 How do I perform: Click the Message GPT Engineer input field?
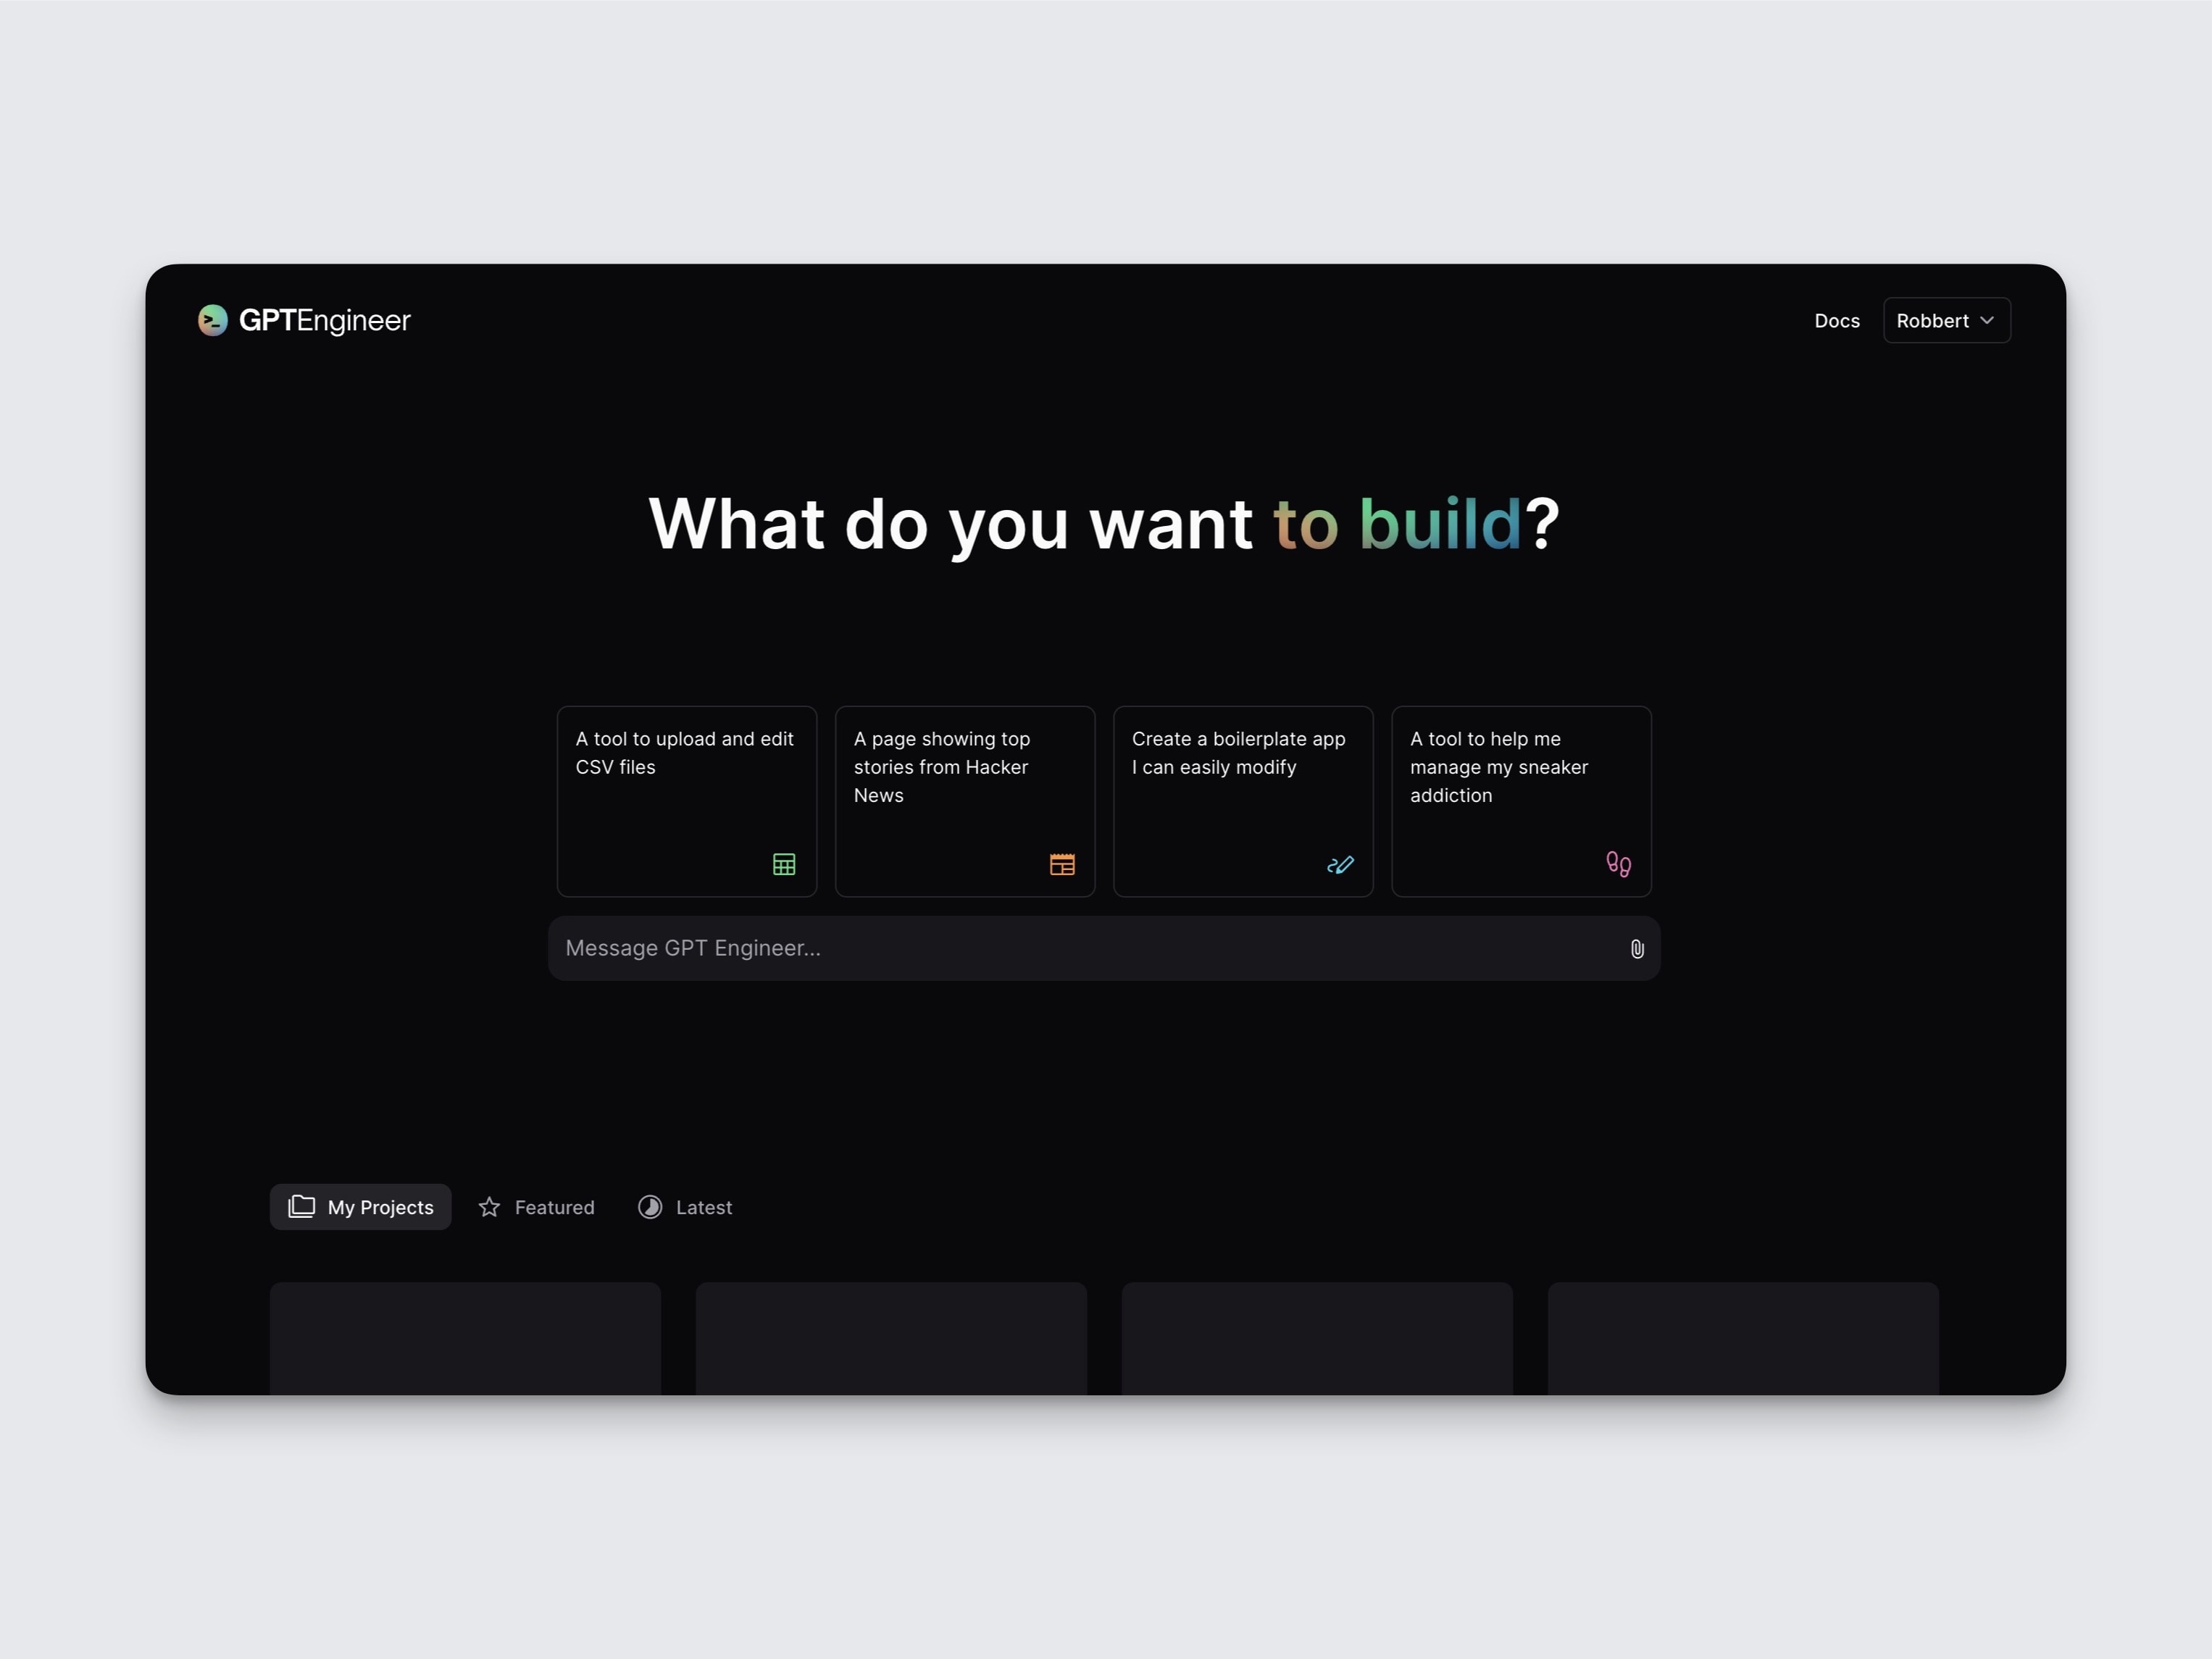click(x=1105, y=946)
